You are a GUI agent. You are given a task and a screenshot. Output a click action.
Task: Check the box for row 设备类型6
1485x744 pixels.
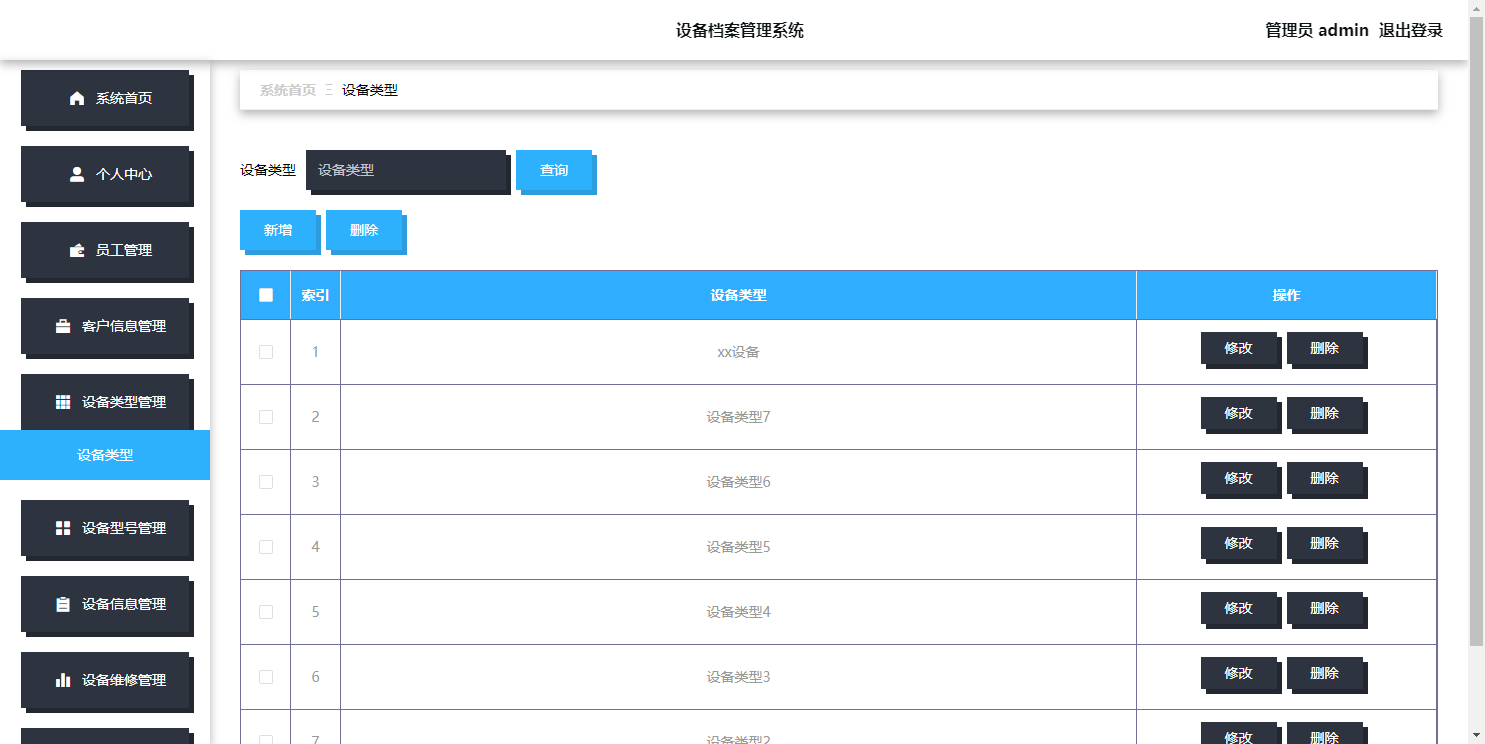[x=266, y=482]
